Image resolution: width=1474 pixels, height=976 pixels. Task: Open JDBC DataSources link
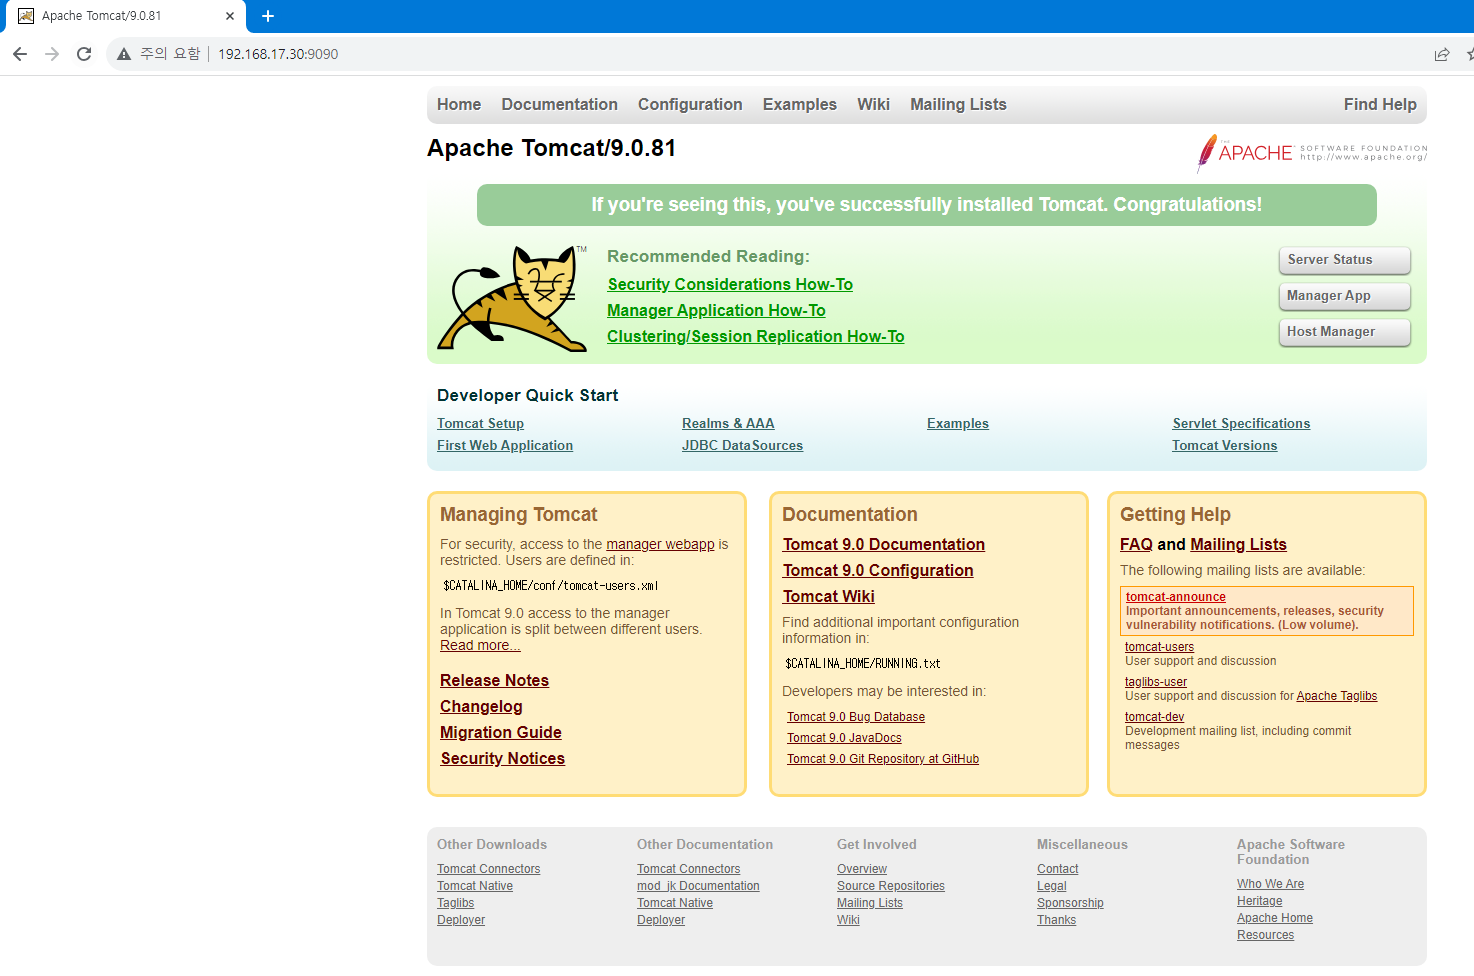pos(742,446)
